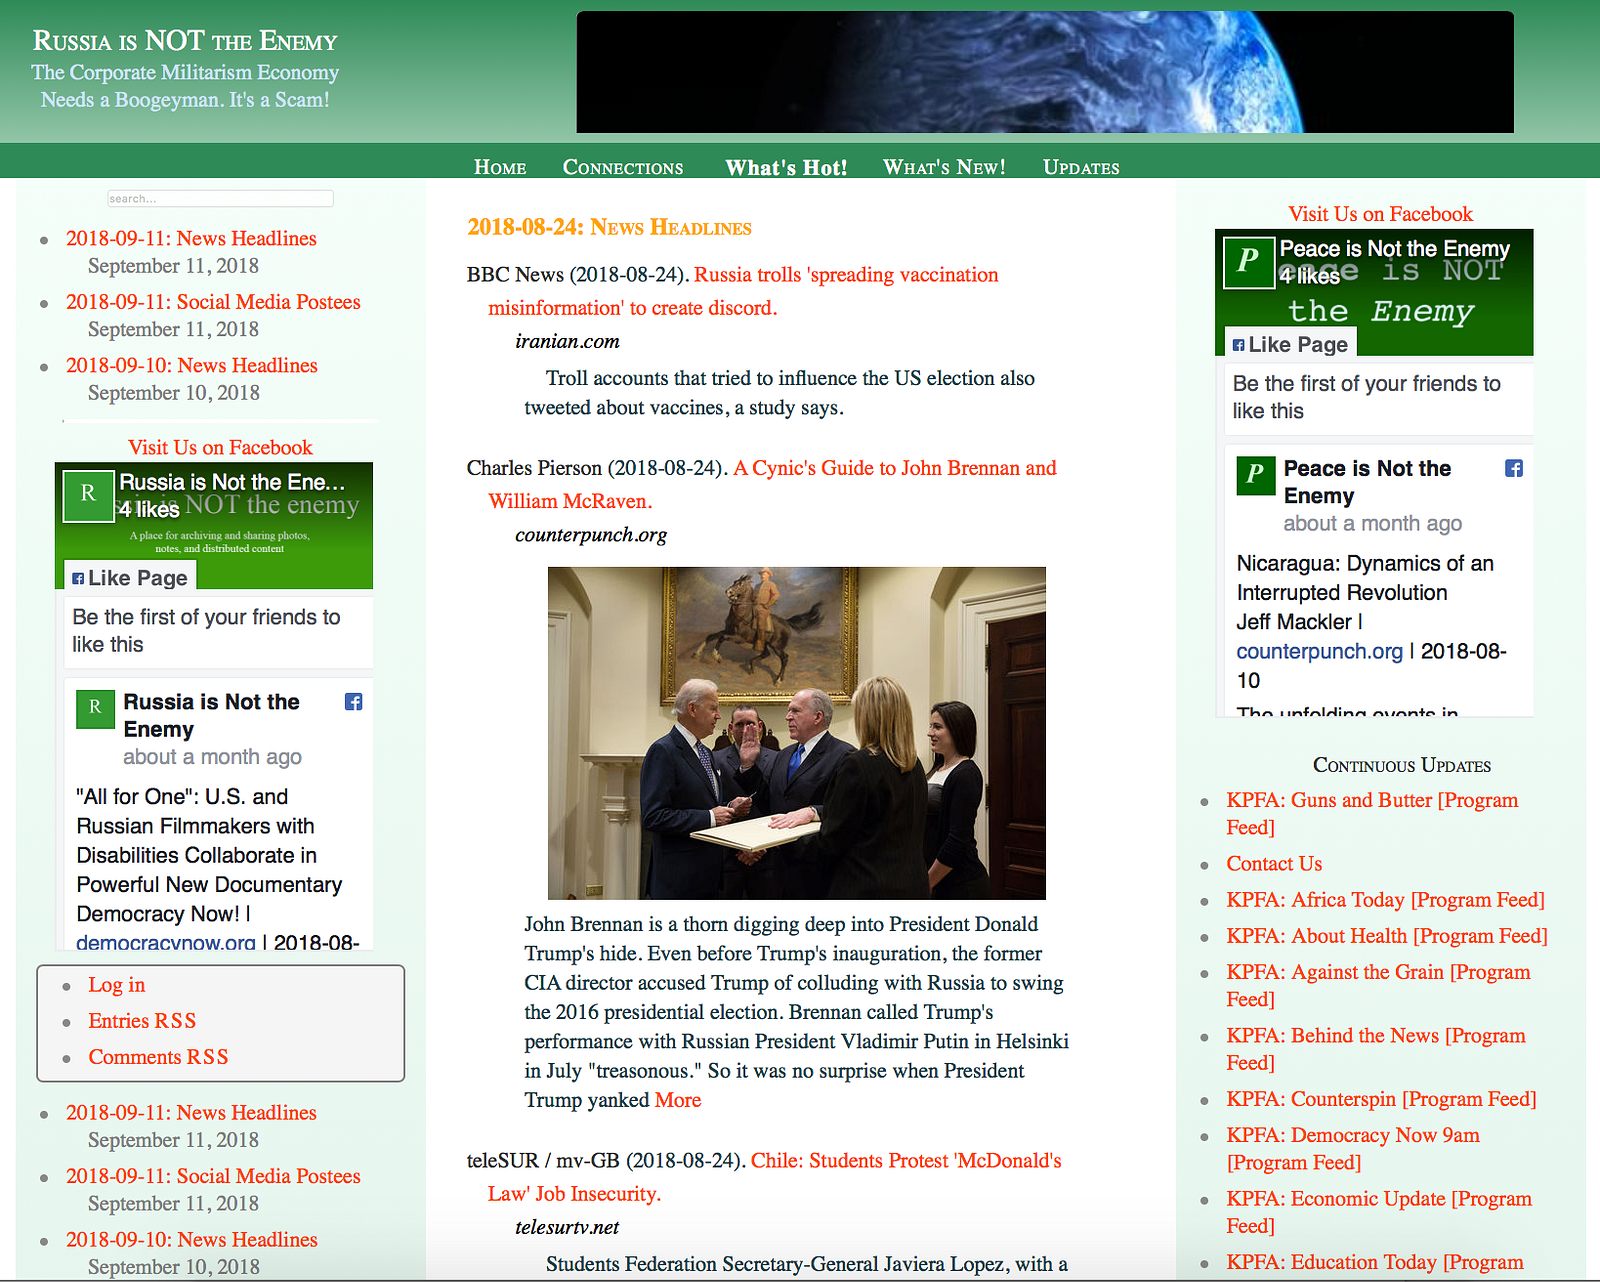
Task: Click the iranian.com source text
Action: click(567, 341)
